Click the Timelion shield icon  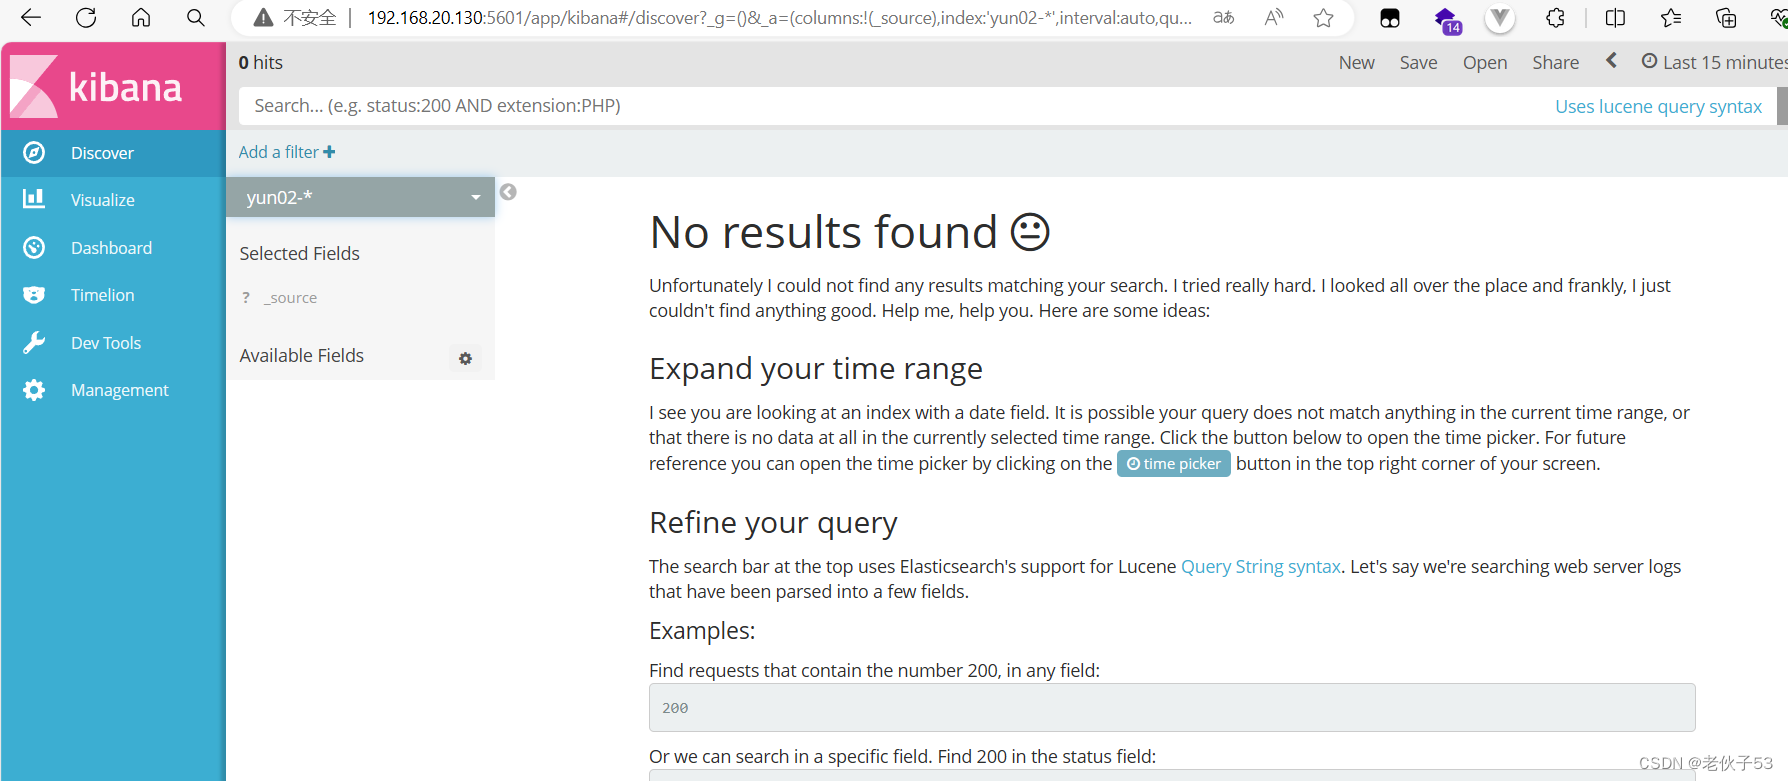[x=34, y=295]
